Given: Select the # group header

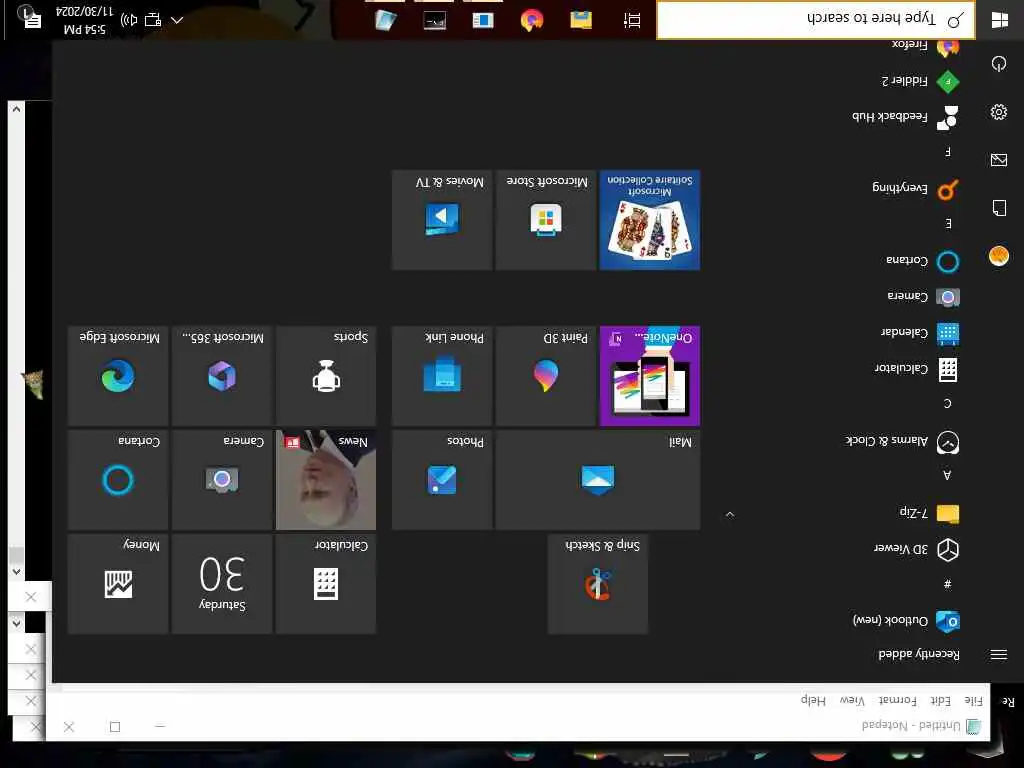Looking at the screenshot, I should tap(947, 584).
